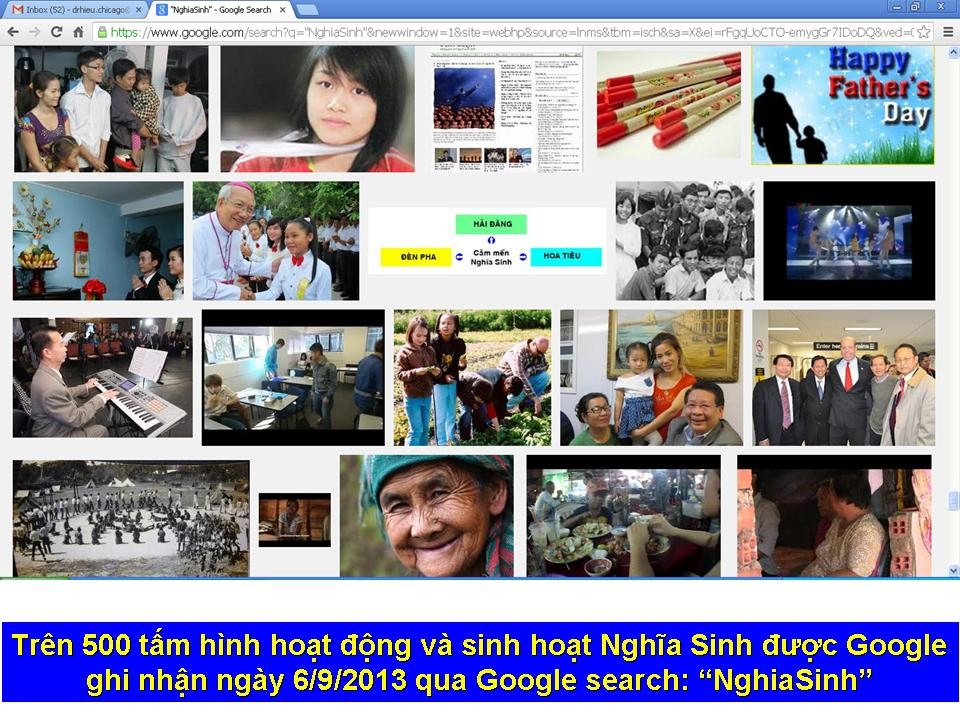Restore down the browser window
The width and height of the screenshot is (960, 720).
(x=915, y=7)
